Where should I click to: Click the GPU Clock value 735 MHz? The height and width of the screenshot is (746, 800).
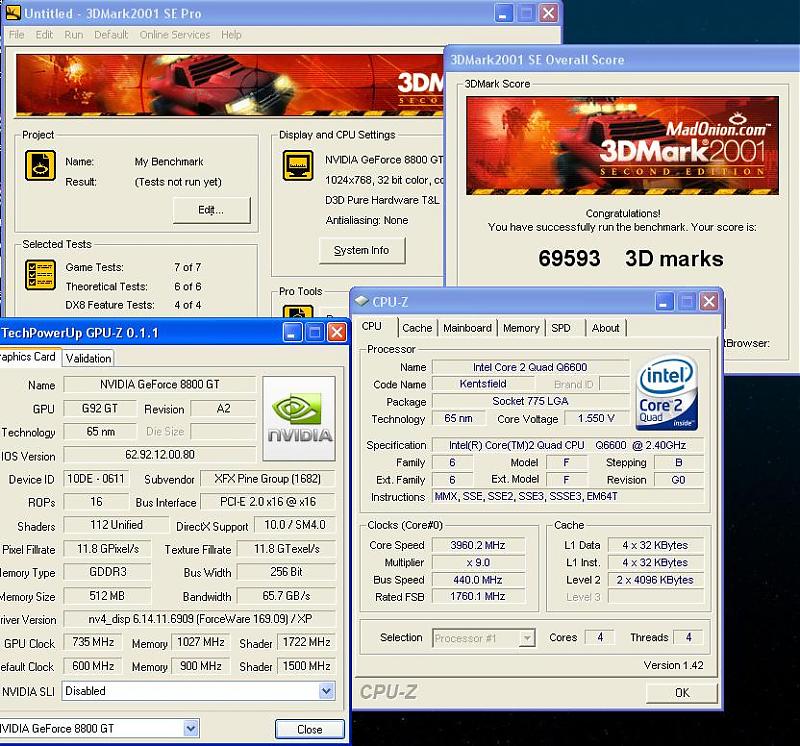(93, 642)
